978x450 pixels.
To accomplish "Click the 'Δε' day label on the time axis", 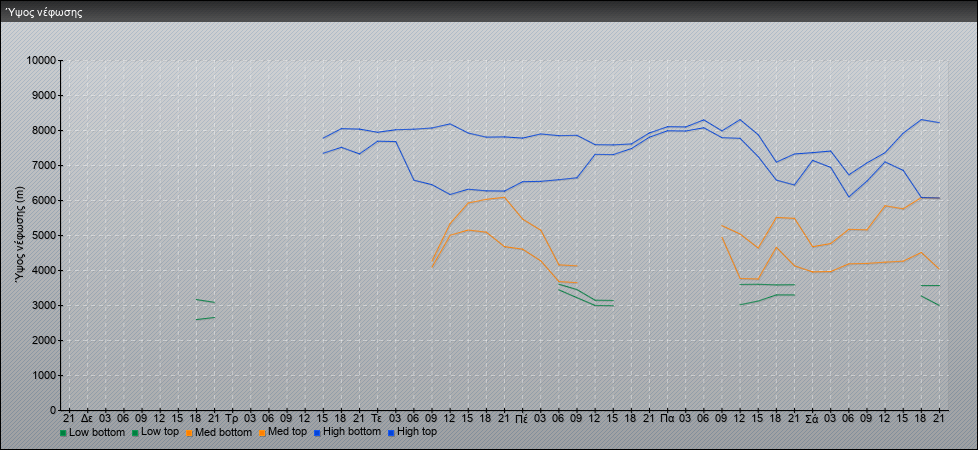I will pyautogui.click(x=87, y=418).
